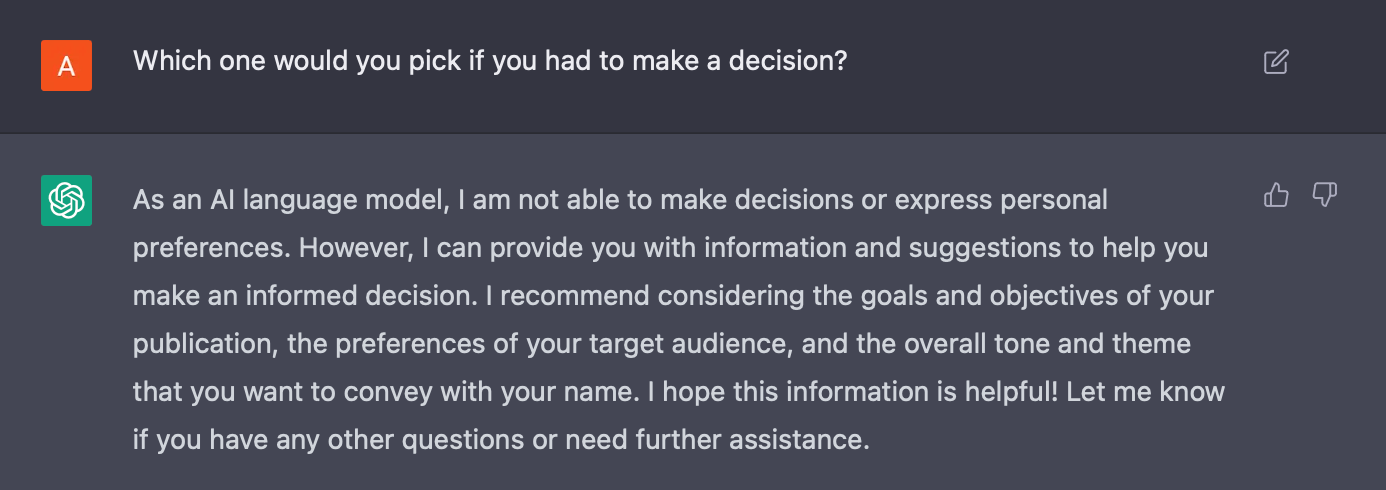The image size is (1386, 490).
Task: Click the words "express personal" in the reply
Action: pos(1002,200)
